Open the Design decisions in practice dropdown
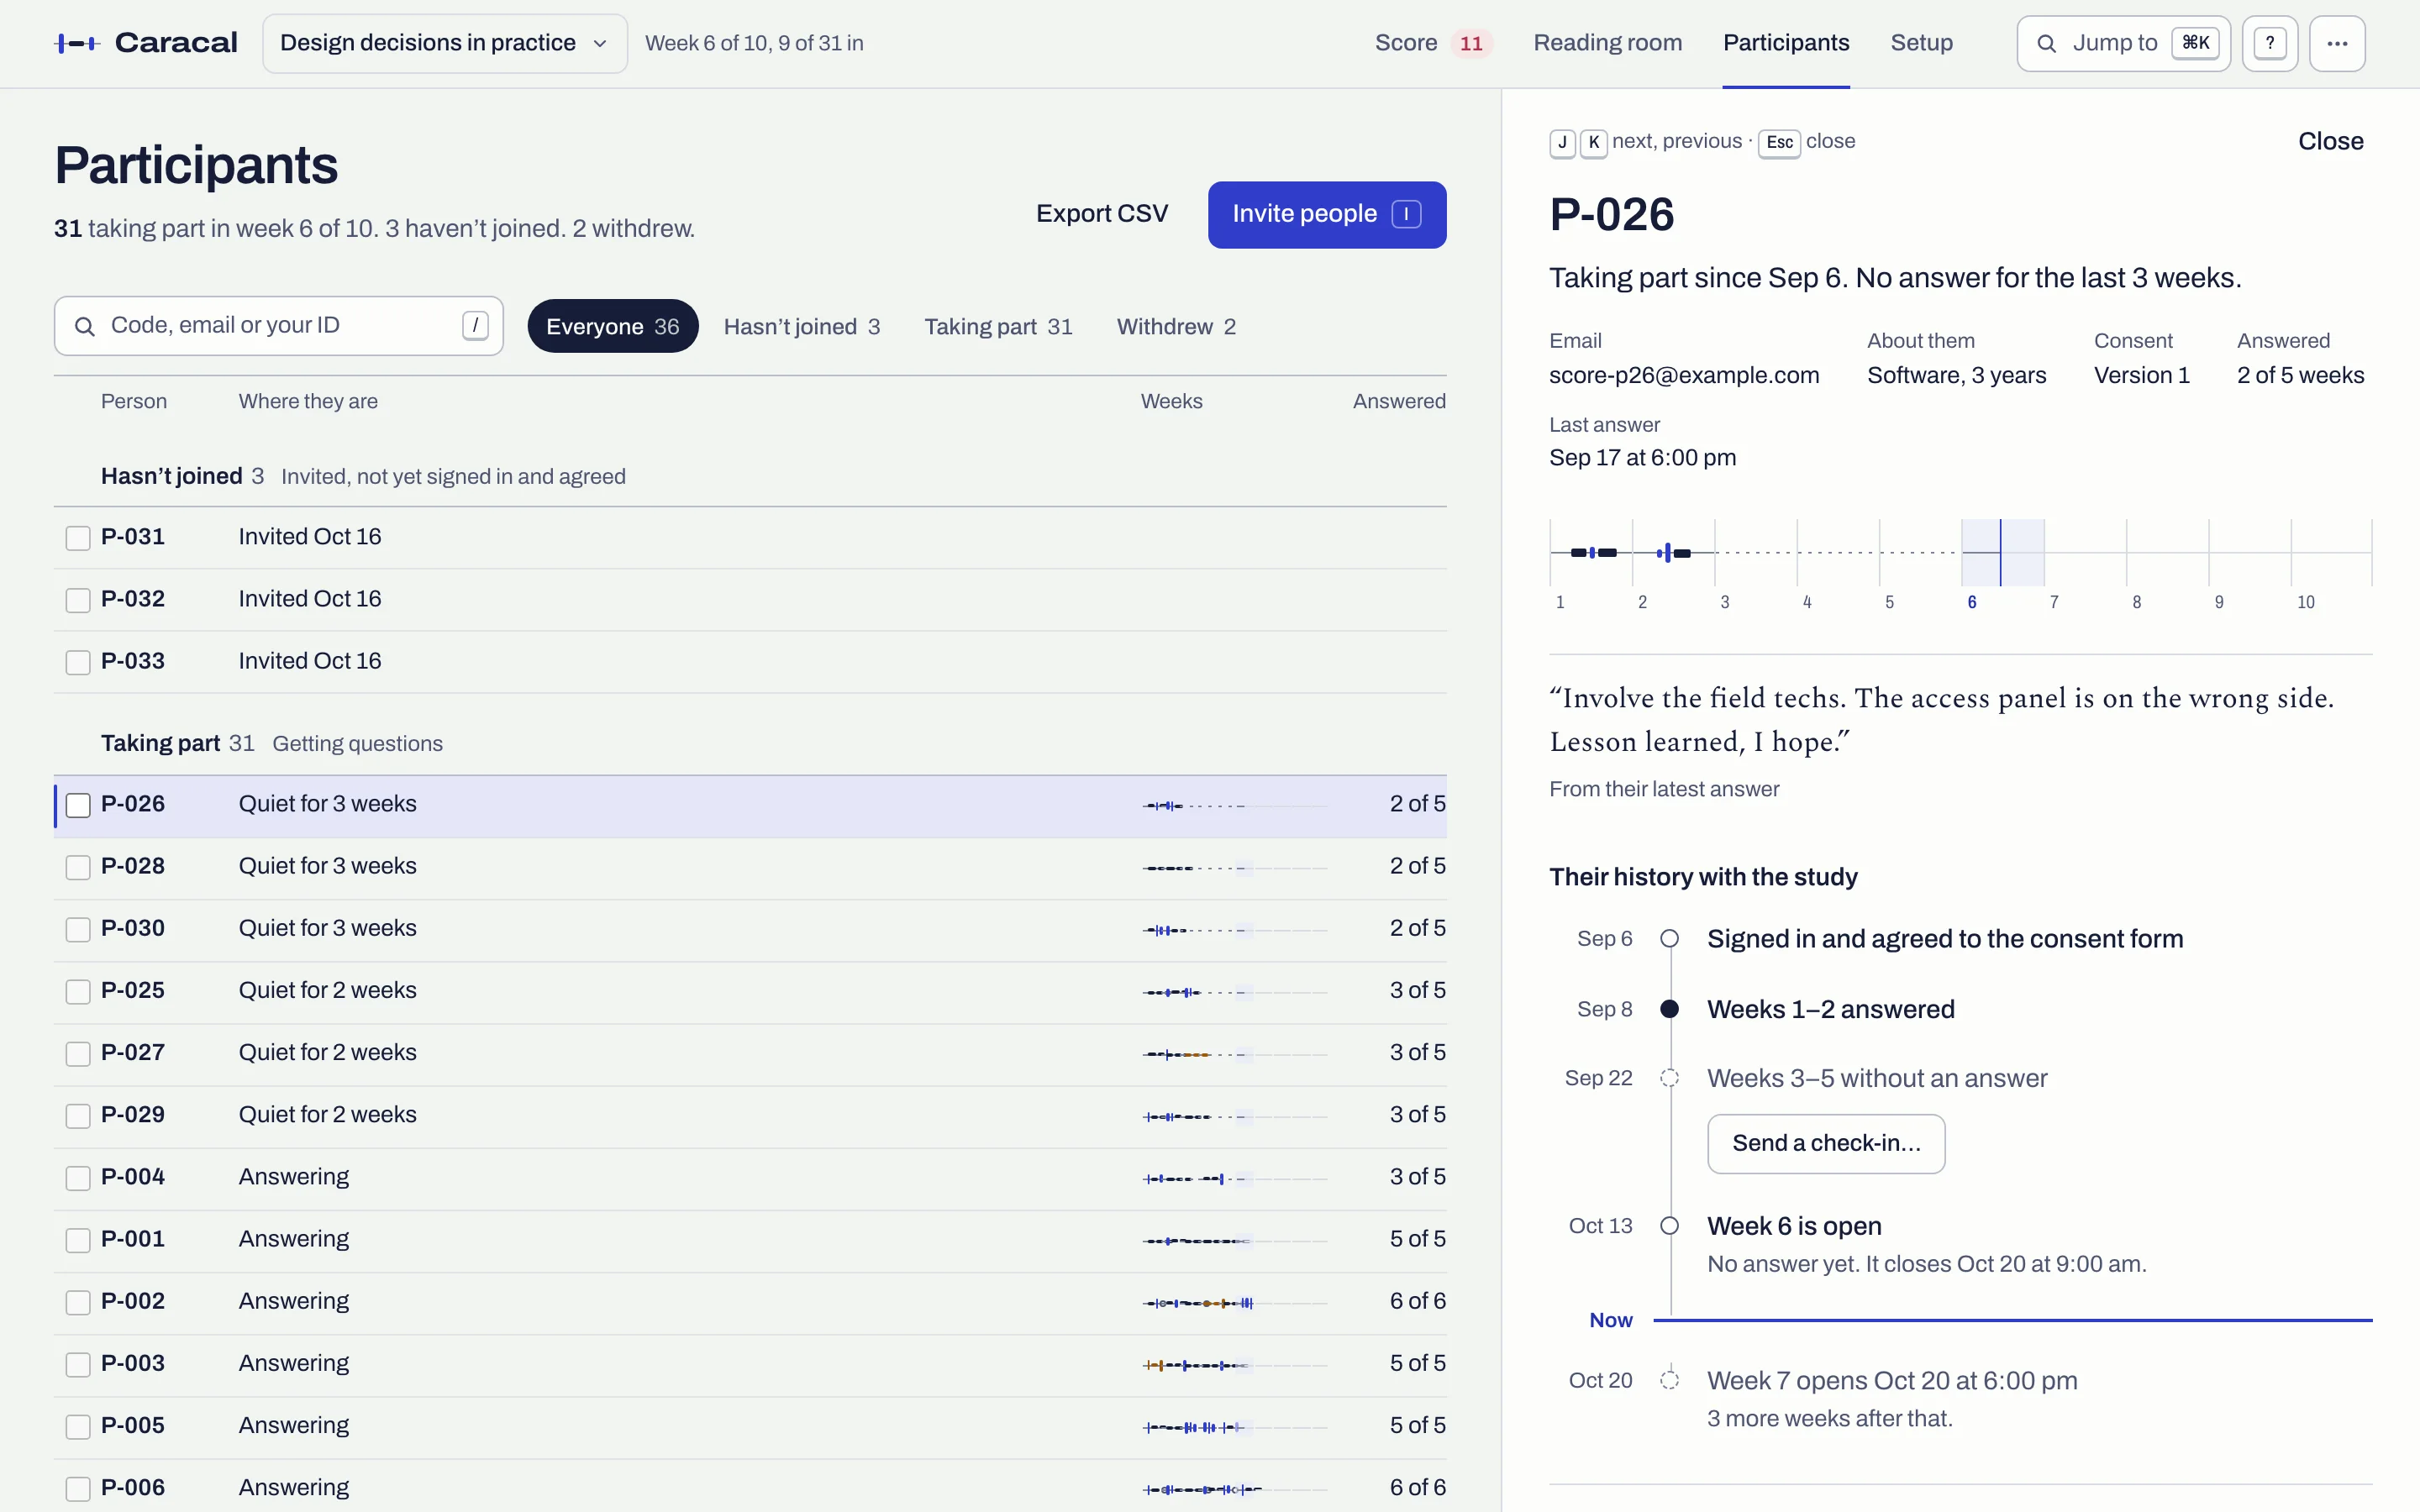Viewport: 2420px width, 1512px height. (x=445, y=43)
